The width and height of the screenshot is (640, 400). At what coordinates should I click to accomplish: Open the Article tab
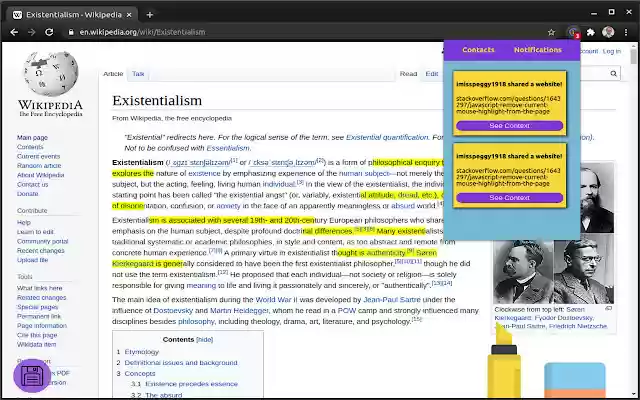coord(113,74)
